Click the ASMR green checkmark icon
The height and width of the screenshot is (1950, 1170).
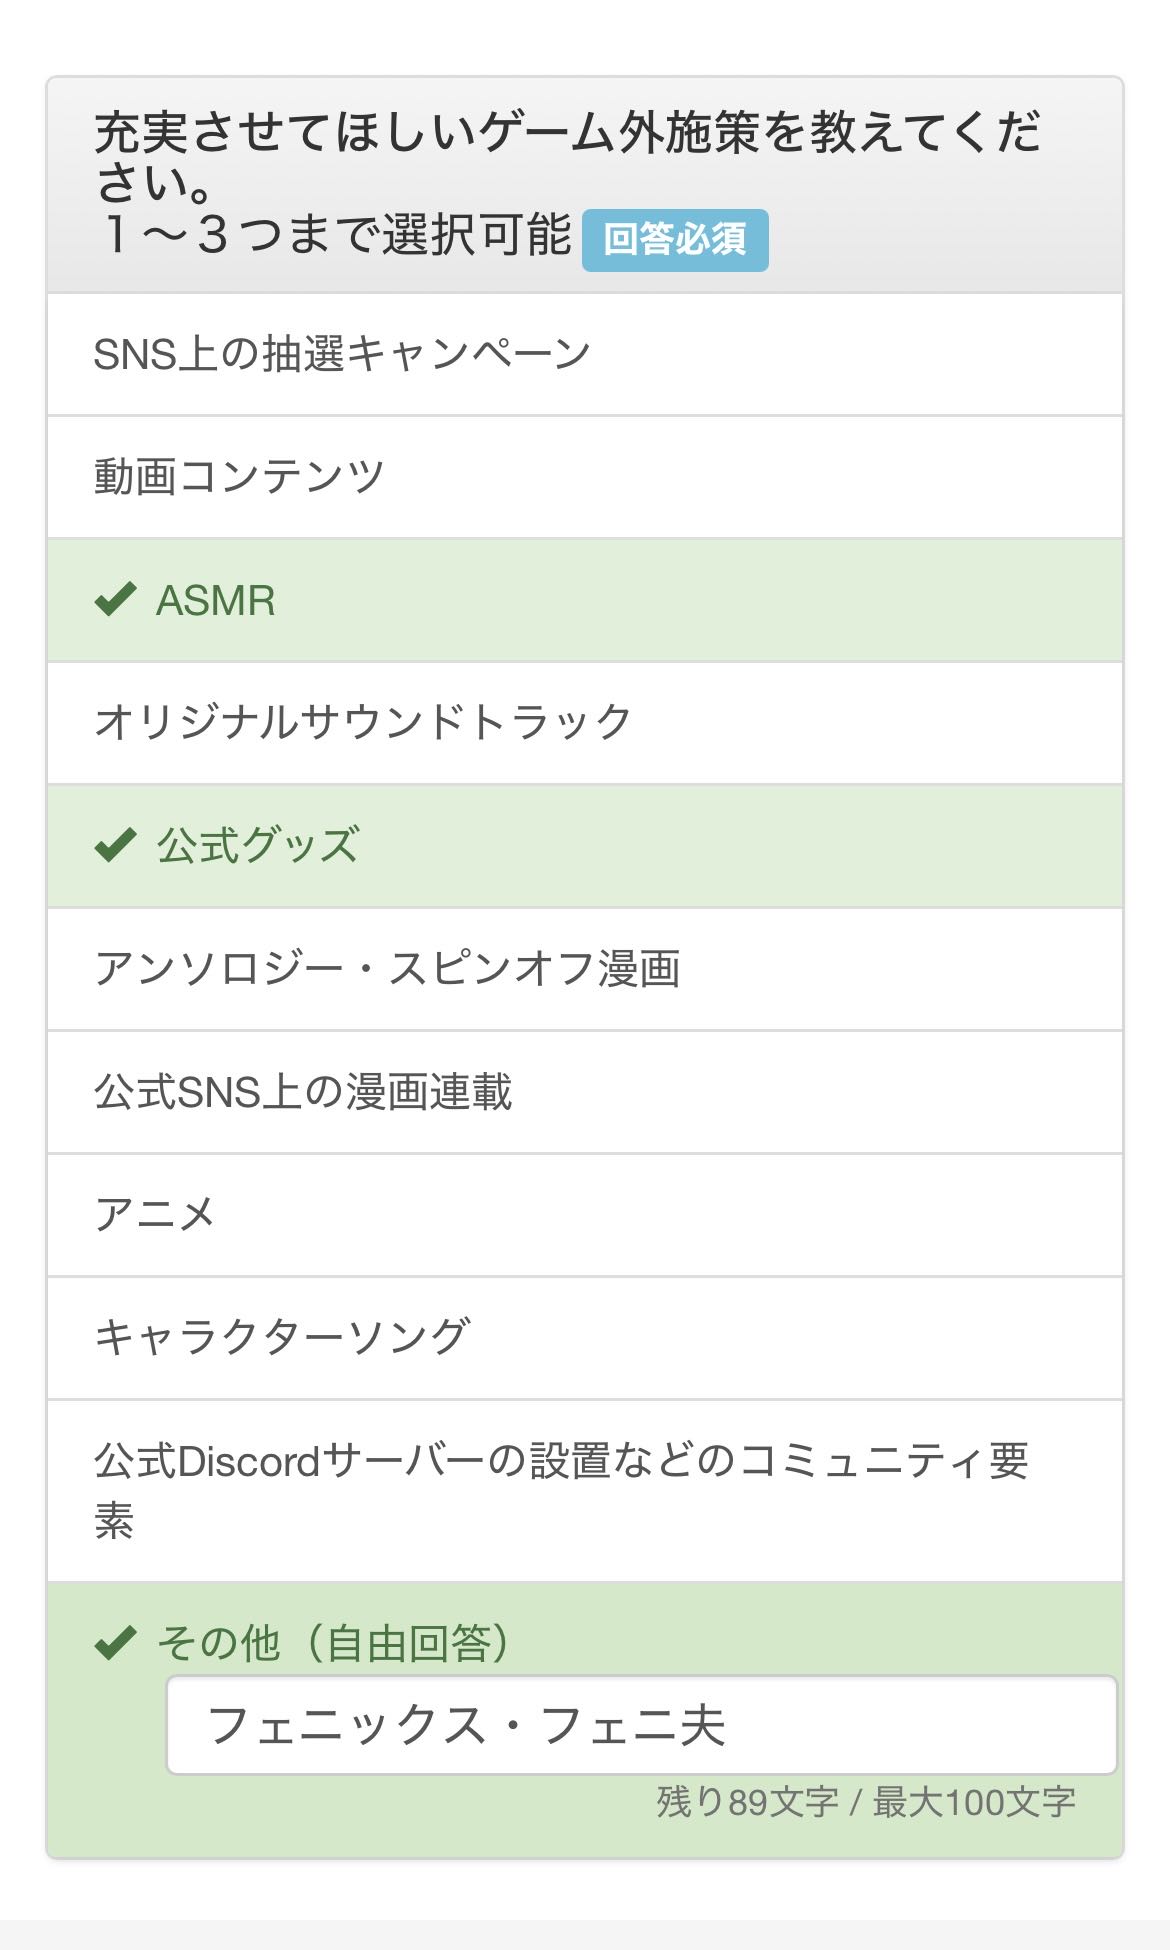pos(115,600)
